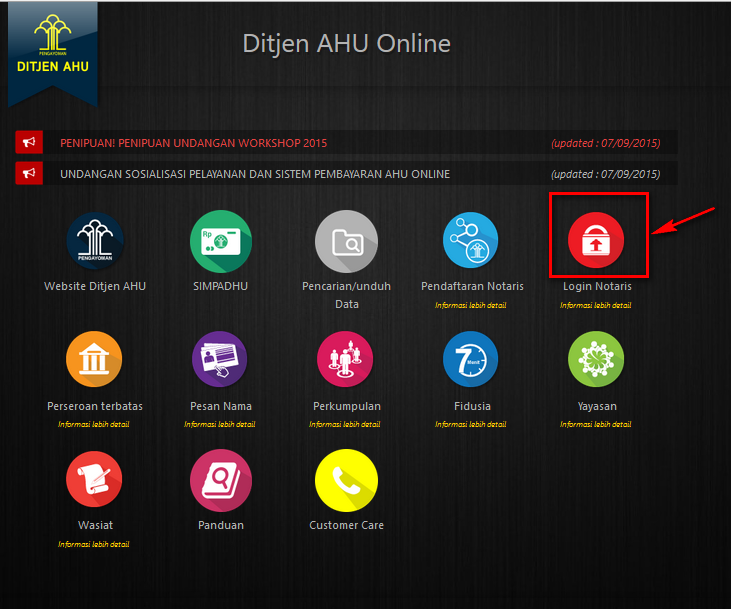This screenshot has width=731, height=609.
Task: Click Informasi lebih detail under Wasiat
Action: (x=94, y=544)
